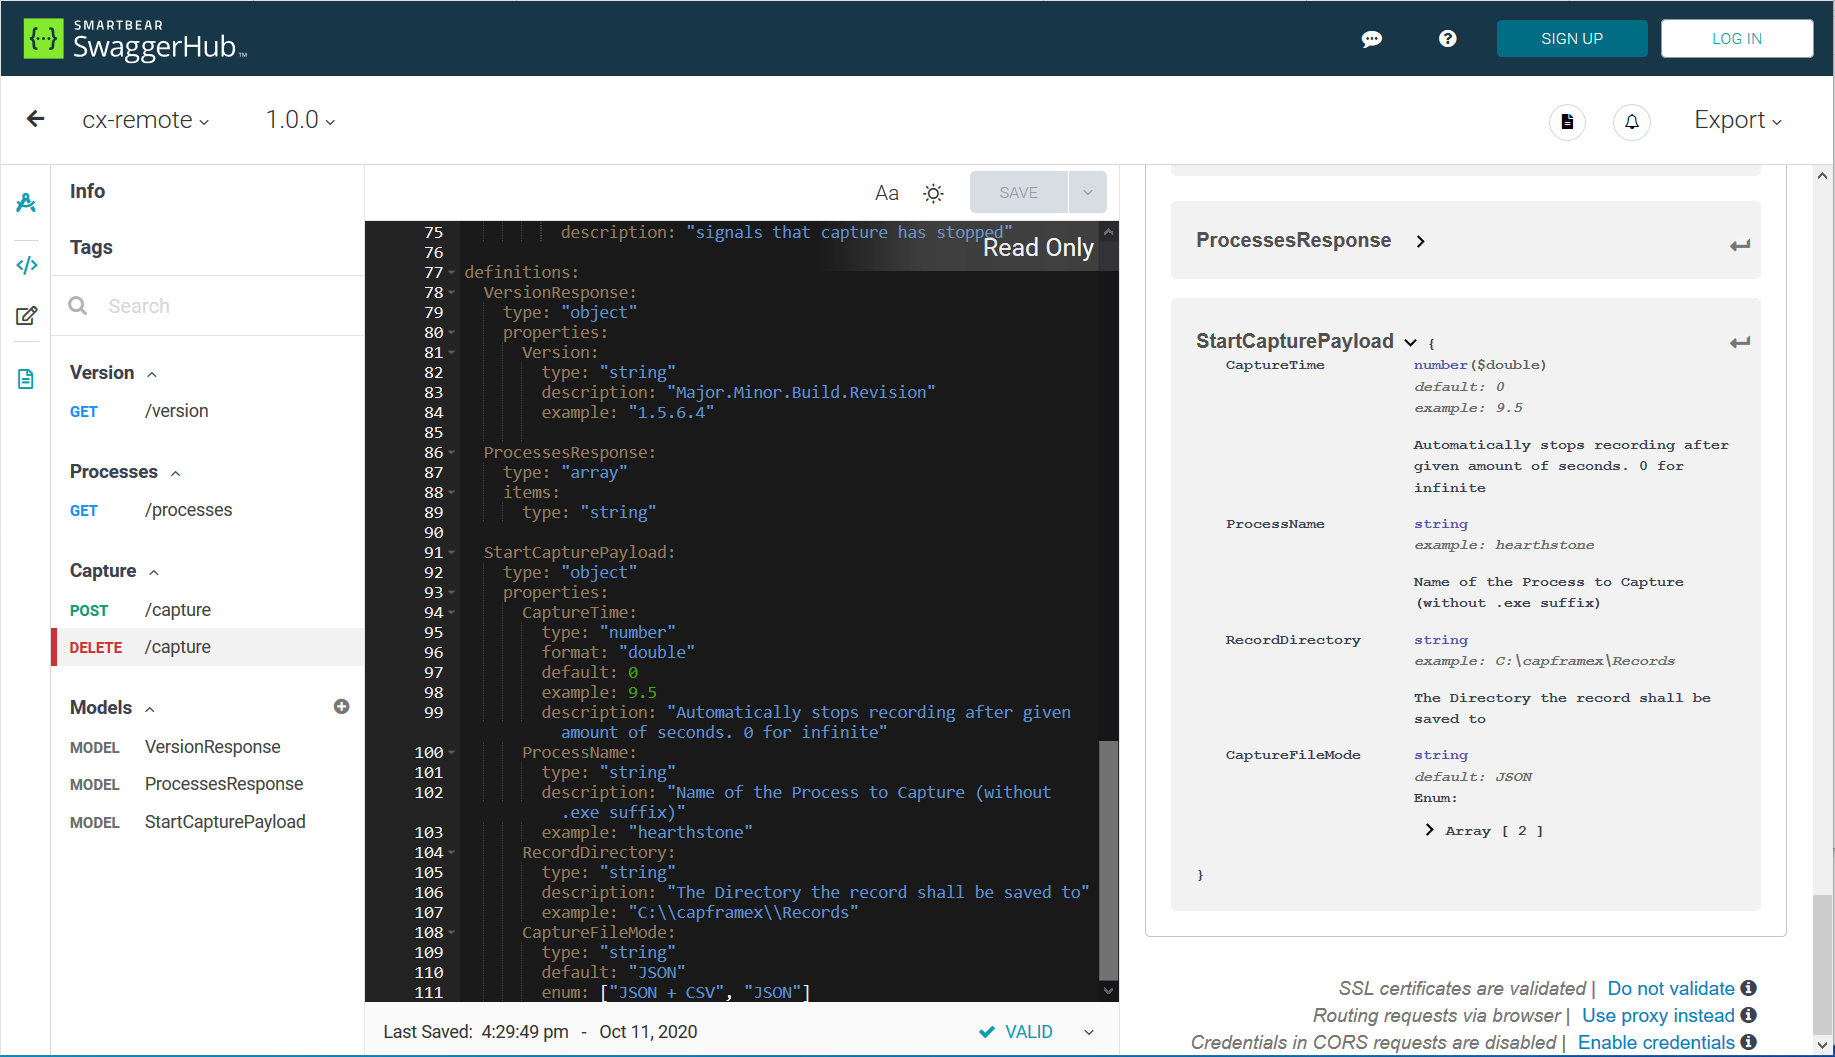
Task: Open the Export dropdown menu
Action: (1738, 120)
